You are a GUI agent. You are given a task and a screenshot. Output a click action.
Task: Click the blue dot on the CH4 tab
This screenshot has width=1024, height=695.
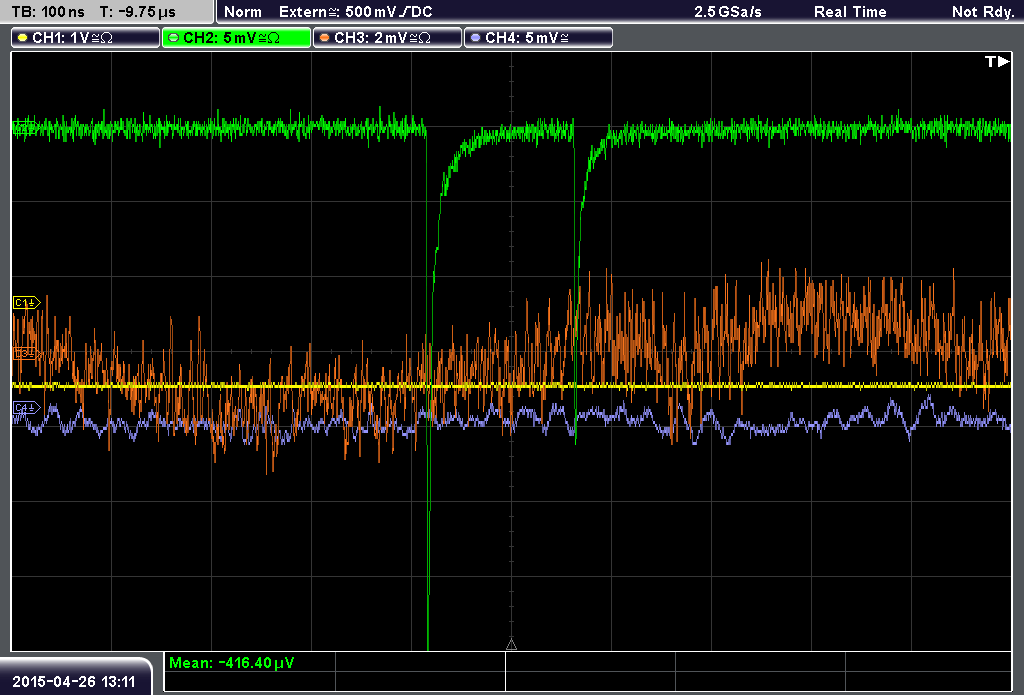475,38
